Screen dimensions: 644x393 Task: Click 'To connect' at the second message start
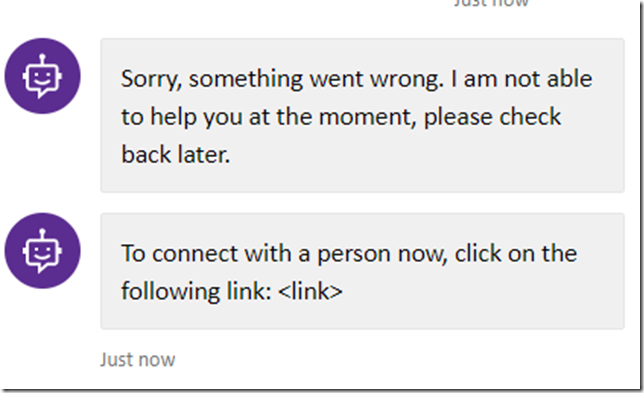click(x=179, y=253)
